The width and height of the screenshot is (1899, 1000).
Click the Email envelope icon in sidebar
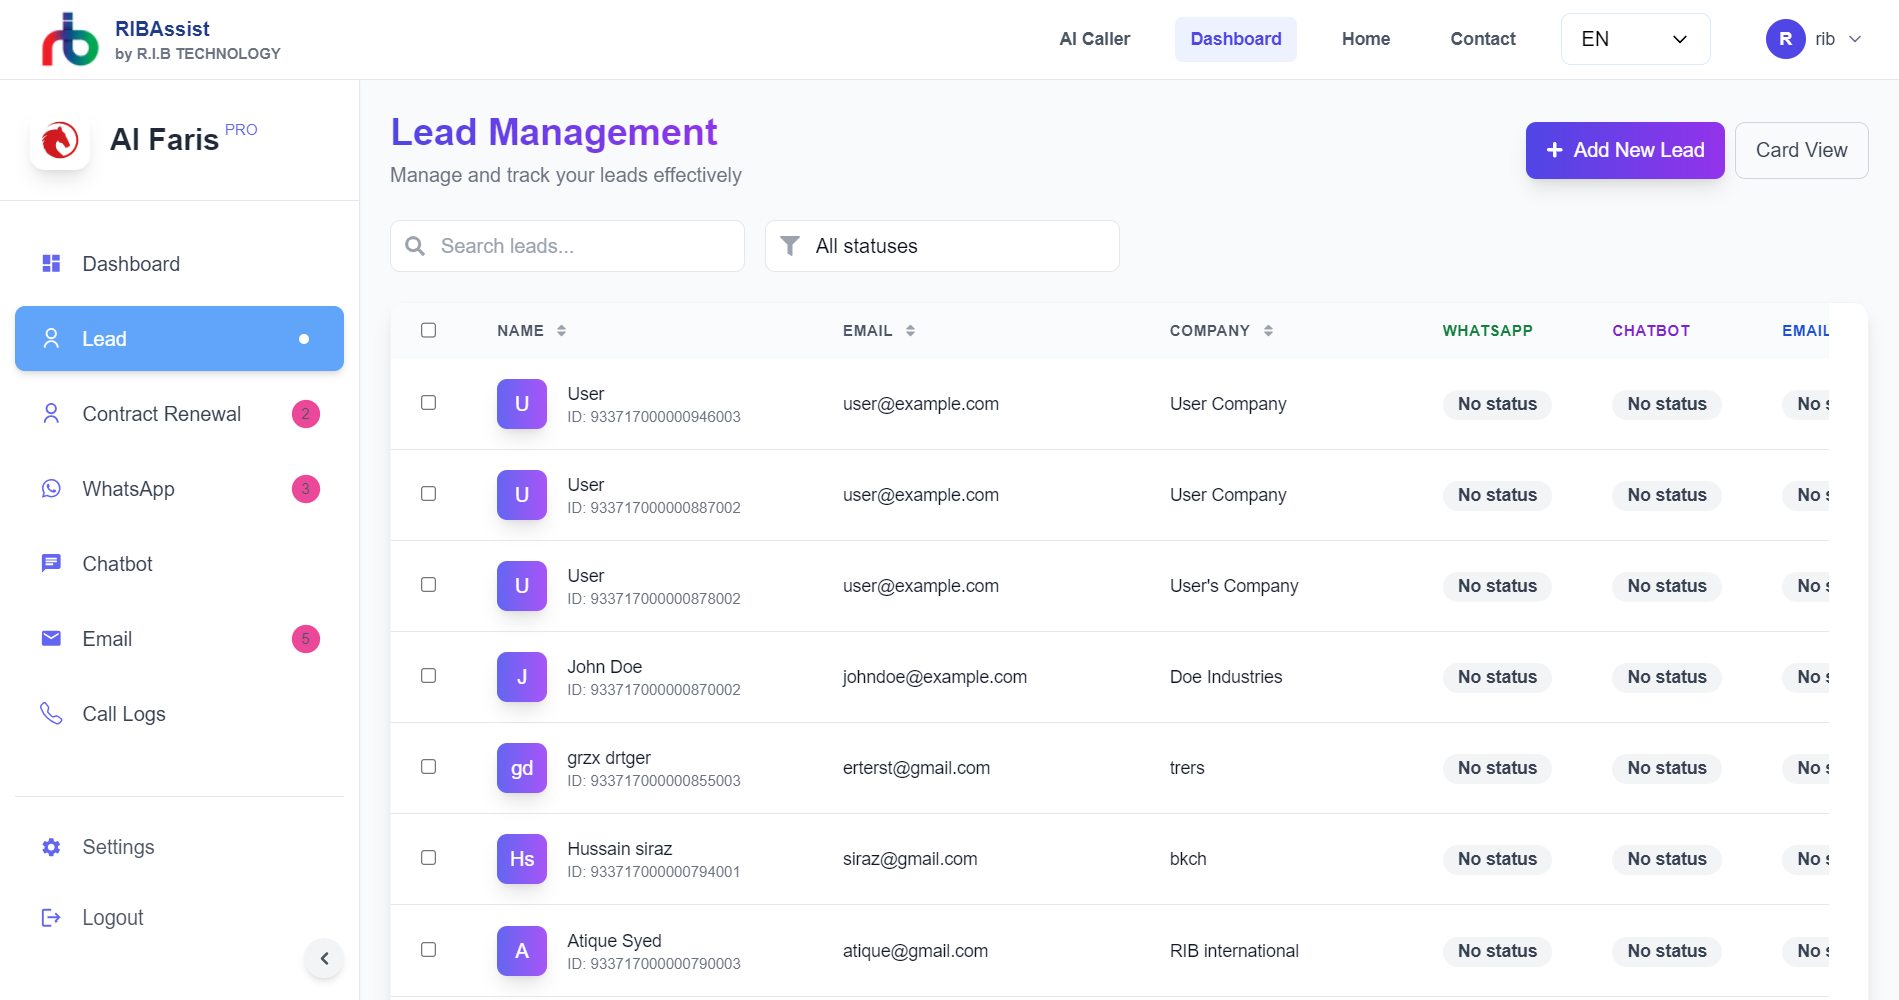point(51,638)
